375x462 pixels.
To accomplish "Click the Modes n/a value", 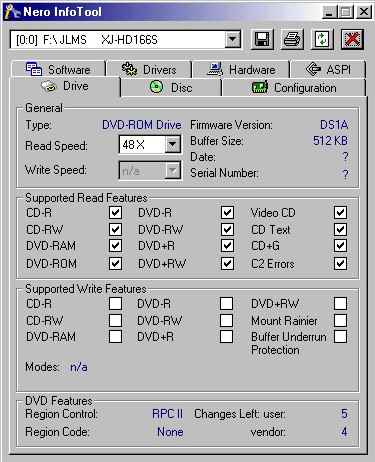I will point(79,367).
